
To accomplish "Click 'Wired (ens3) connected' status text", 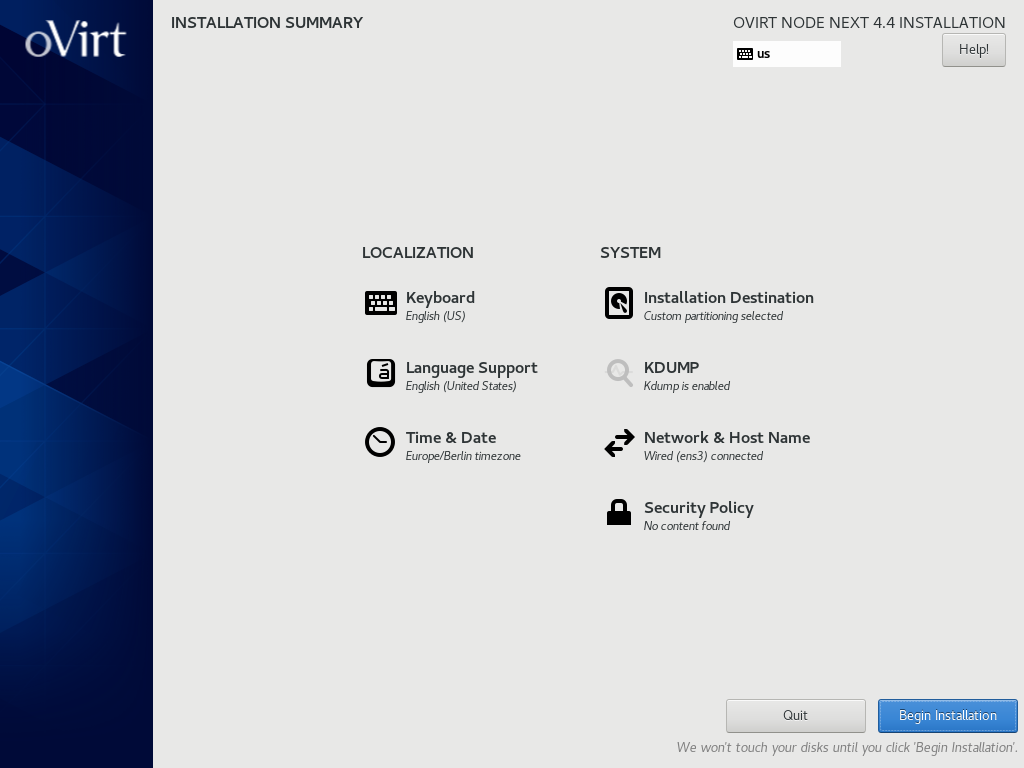I will tap(703, 456).
